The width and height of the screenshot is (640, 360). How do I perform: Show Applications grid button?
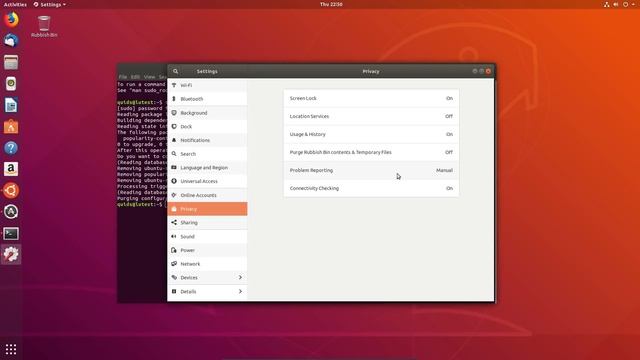[x=11, y=349]
